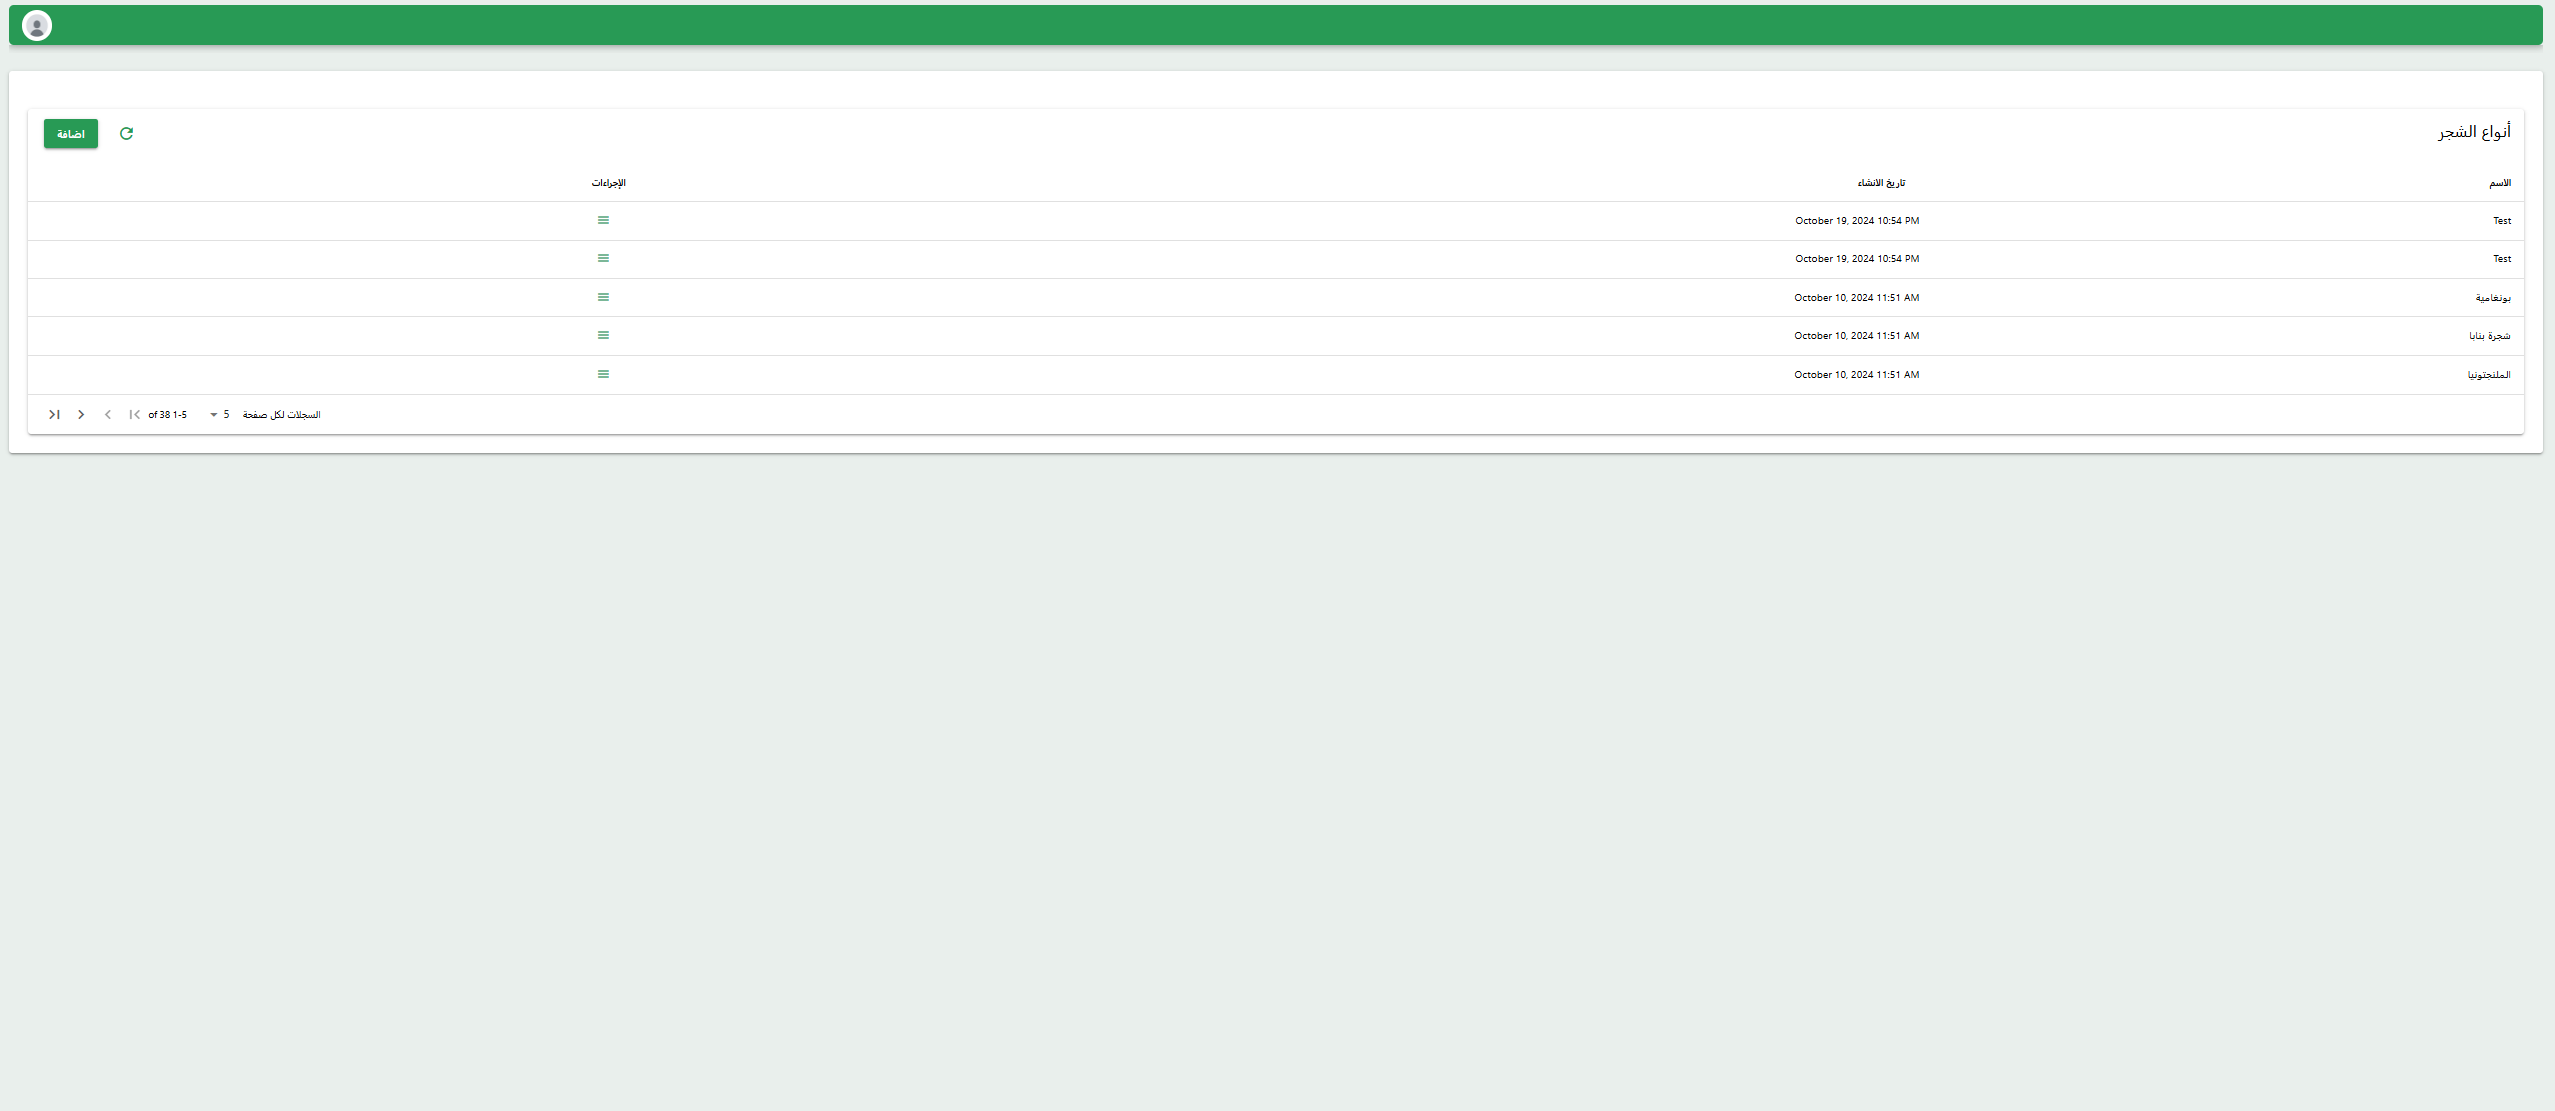Sort by تاريخ الانشاء column header
The height and width of the screenshot is (1111, 2555).
coord(1881,183)
